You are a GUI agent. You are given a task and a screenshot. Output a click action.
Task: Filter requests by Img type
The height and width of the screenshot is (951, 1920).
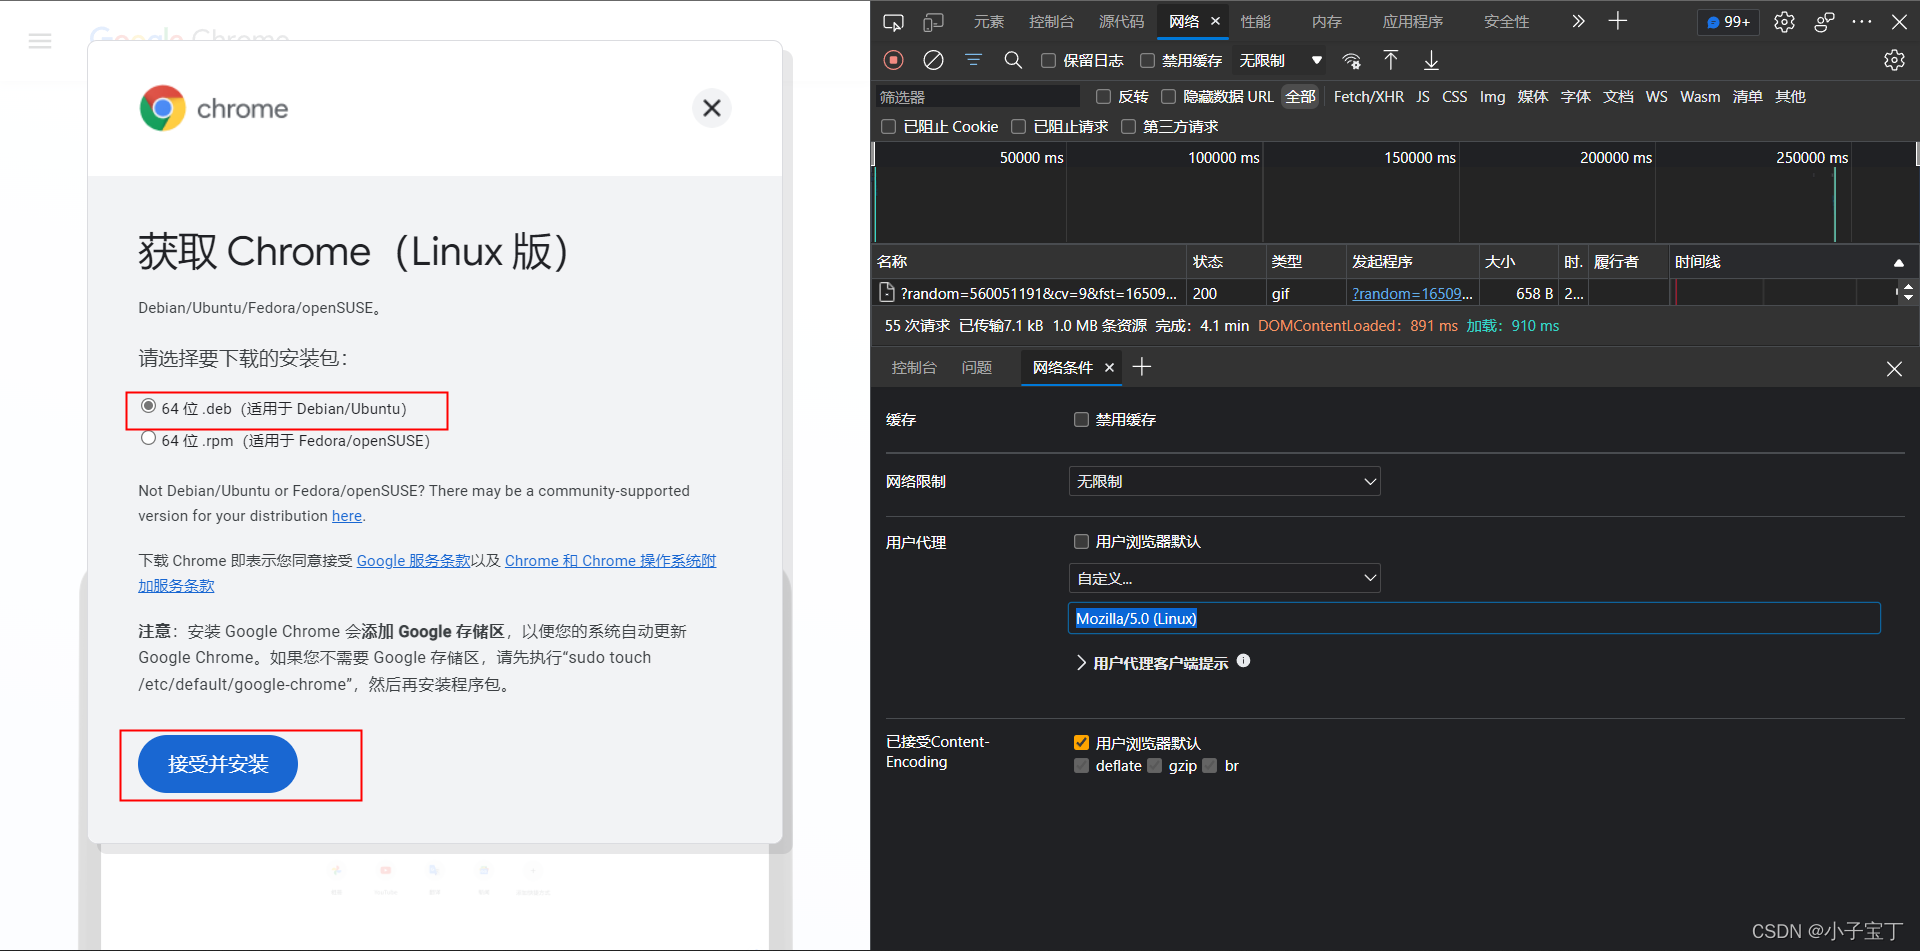pyautogui.click(x=1492, y=97)
